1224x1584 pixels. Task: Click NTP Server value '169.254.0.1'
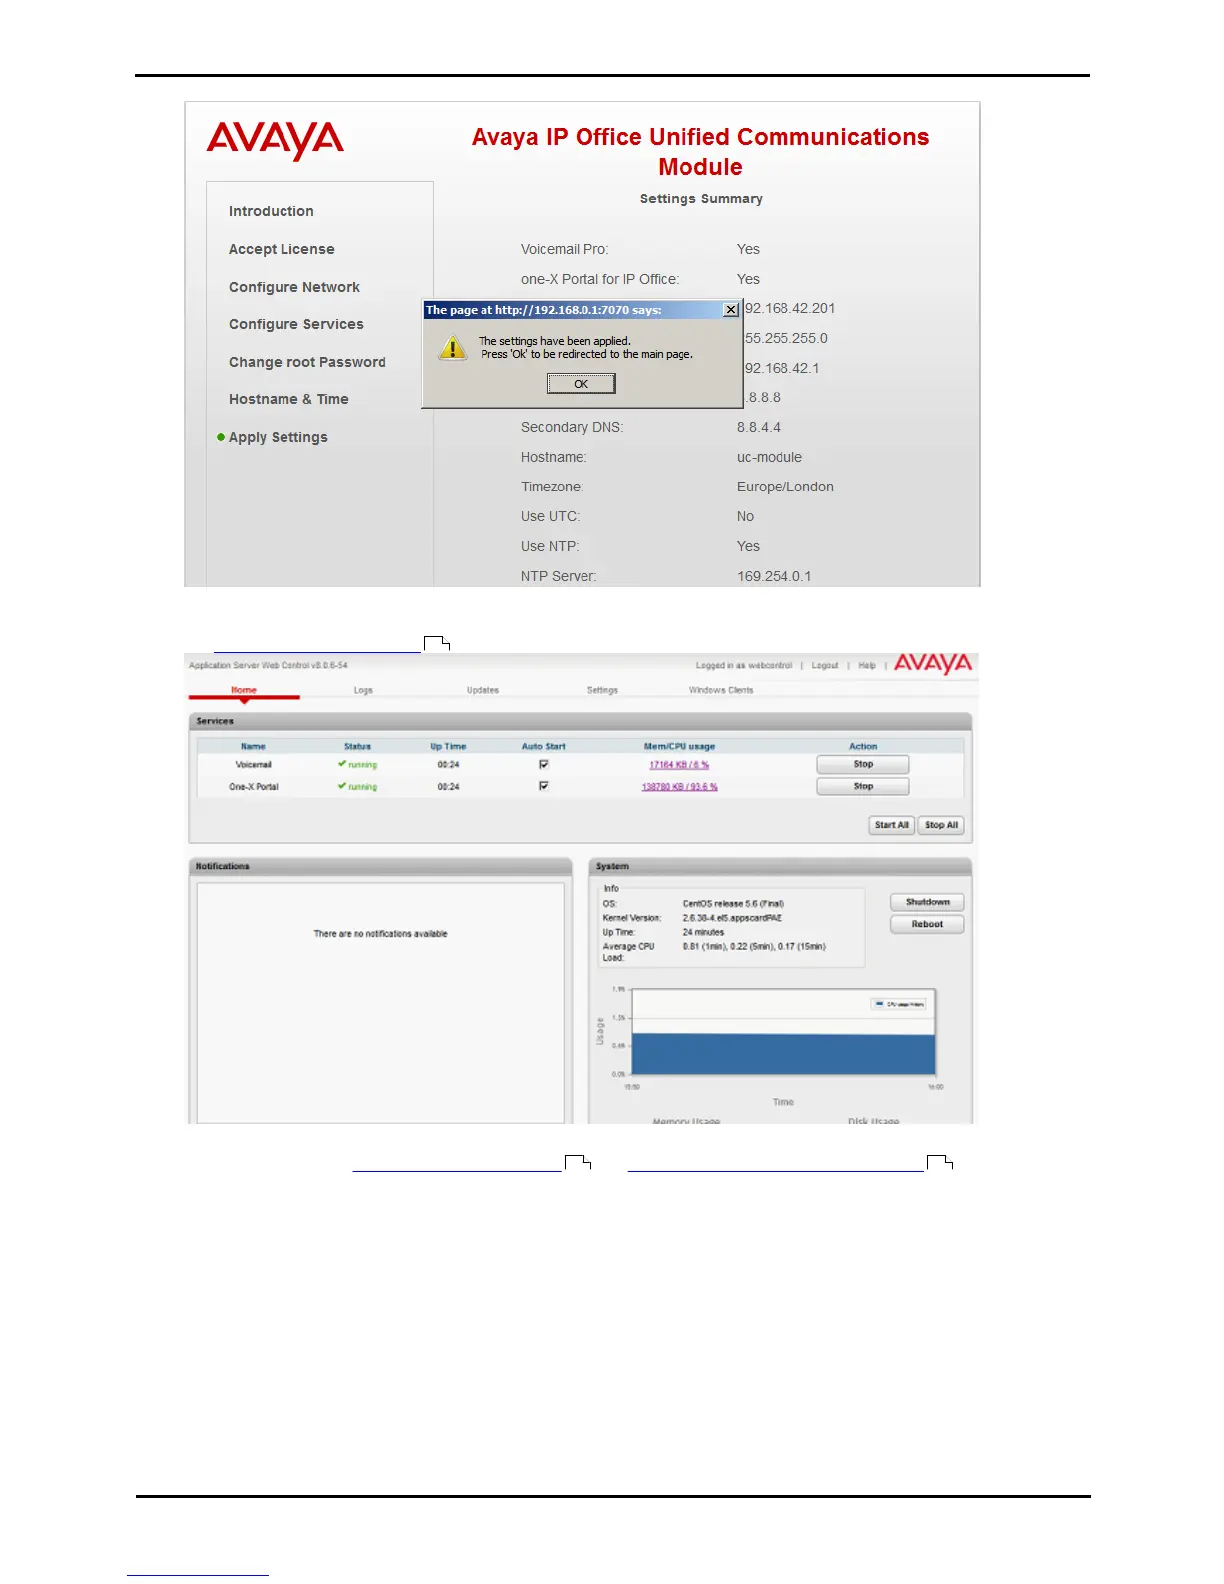pos(774,576)
